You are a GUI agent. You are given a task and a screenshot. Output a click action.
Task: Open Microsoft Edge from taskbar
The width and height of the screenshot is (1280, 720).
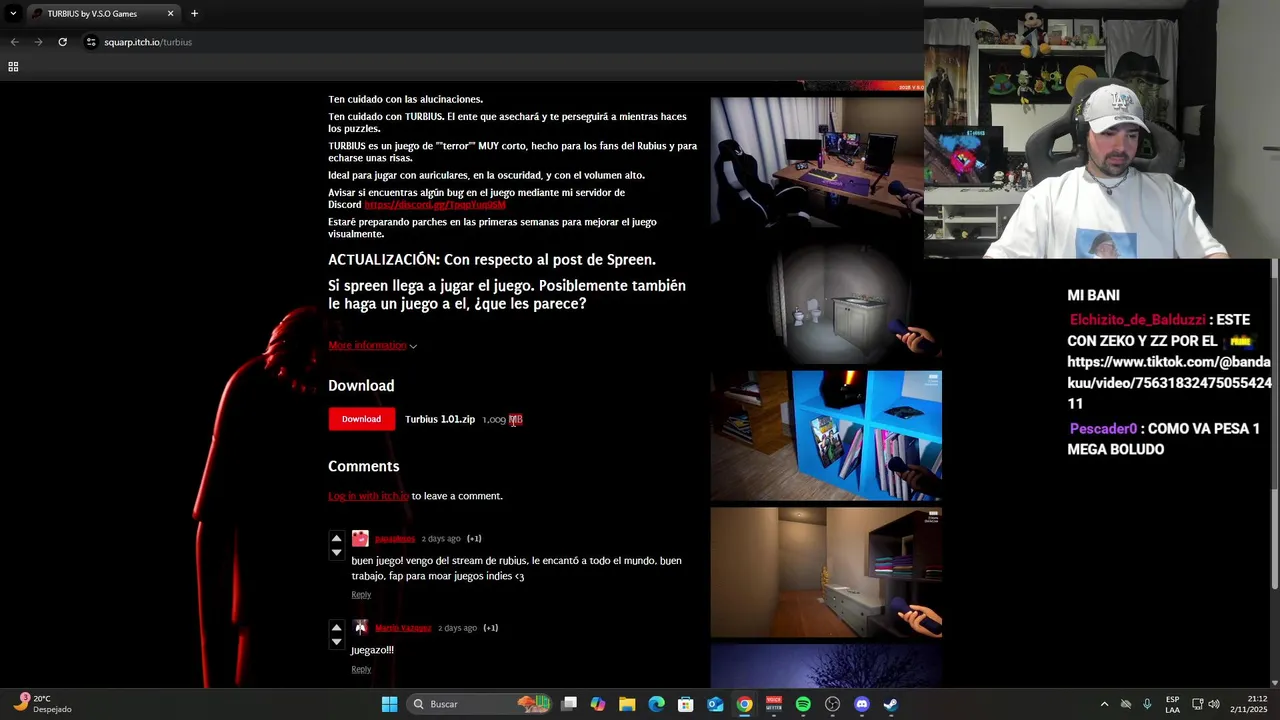coord(656,704)
